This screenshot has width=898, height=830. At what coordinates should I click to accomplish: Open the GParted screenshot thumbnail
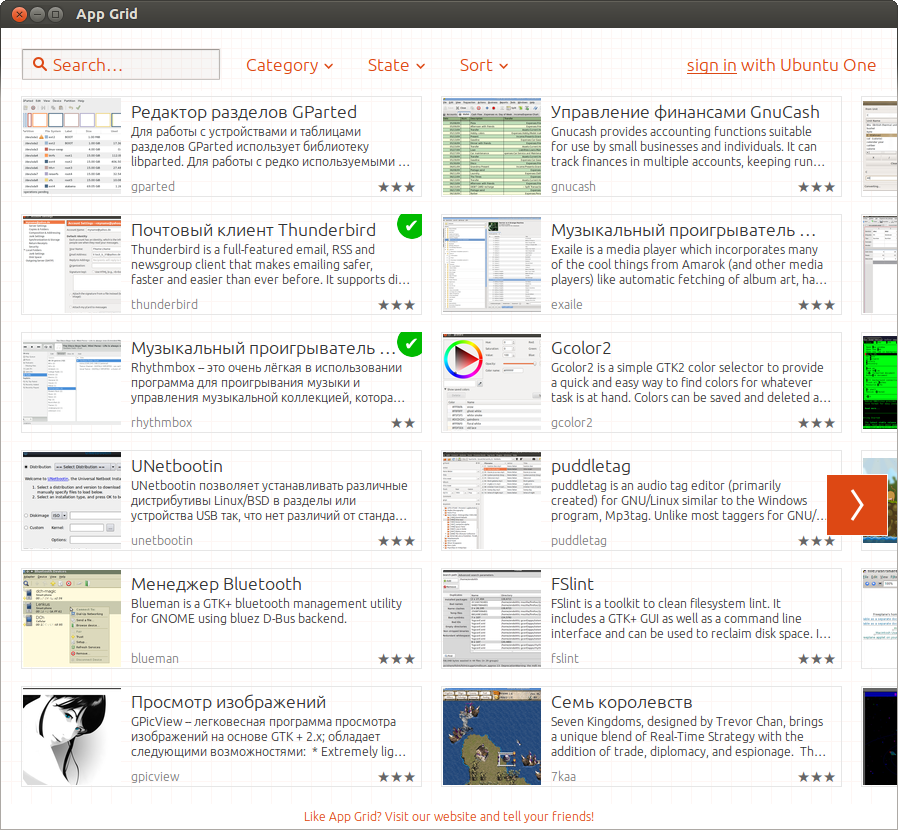(x=72, y=147)
